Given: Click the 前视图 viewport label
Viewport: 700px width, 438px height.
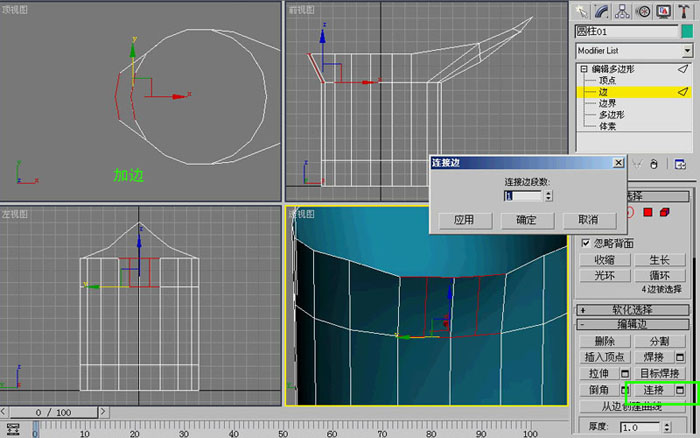Looking at the screenshot, I should [x=301, y=9].
